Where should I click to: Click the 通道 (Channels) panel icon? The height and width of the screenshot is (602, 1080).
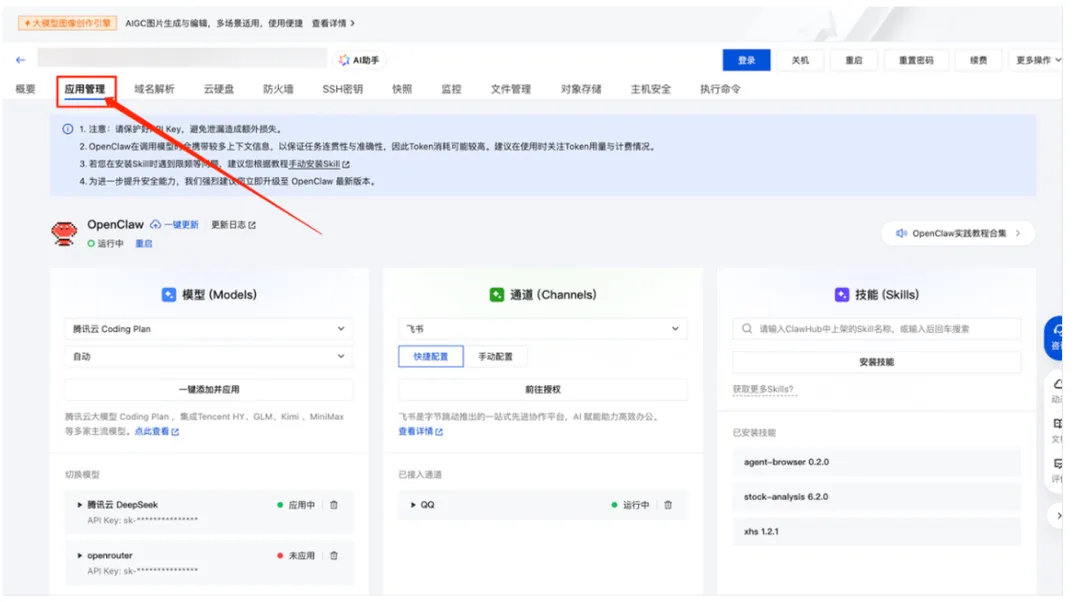(497, 295)
